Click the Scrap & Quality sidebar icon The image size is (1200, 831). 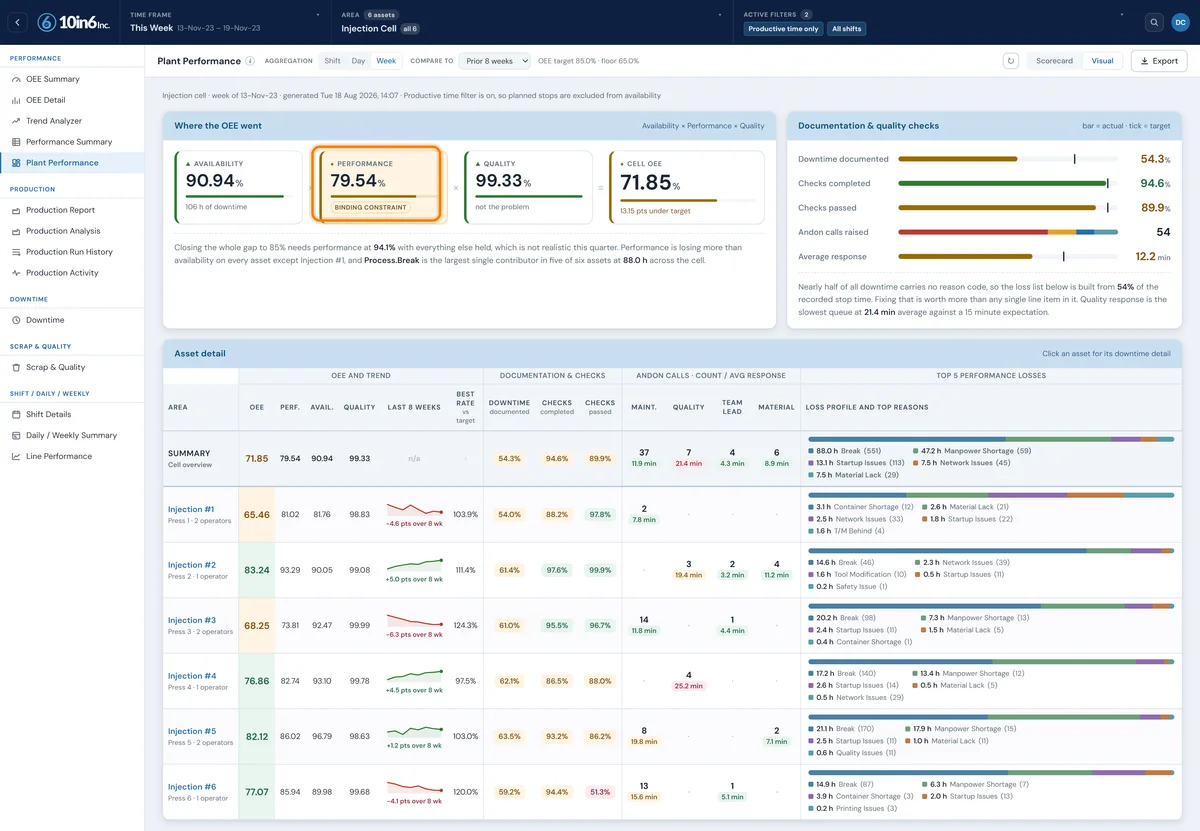16,367
